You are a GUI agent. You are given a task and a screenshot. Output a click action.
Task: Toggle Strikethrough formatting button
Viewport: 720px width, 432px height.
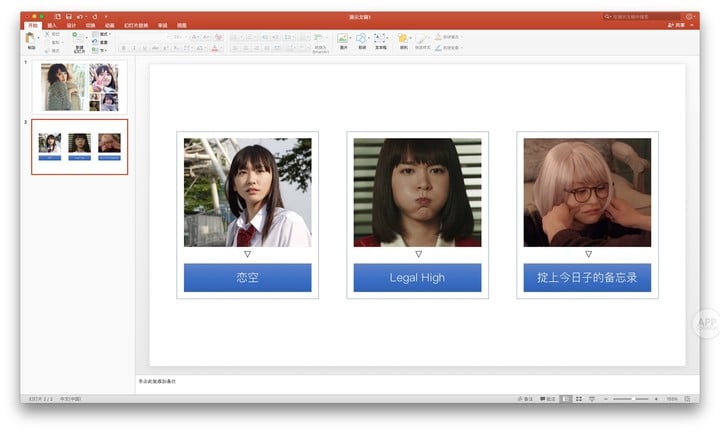point(155,48)
